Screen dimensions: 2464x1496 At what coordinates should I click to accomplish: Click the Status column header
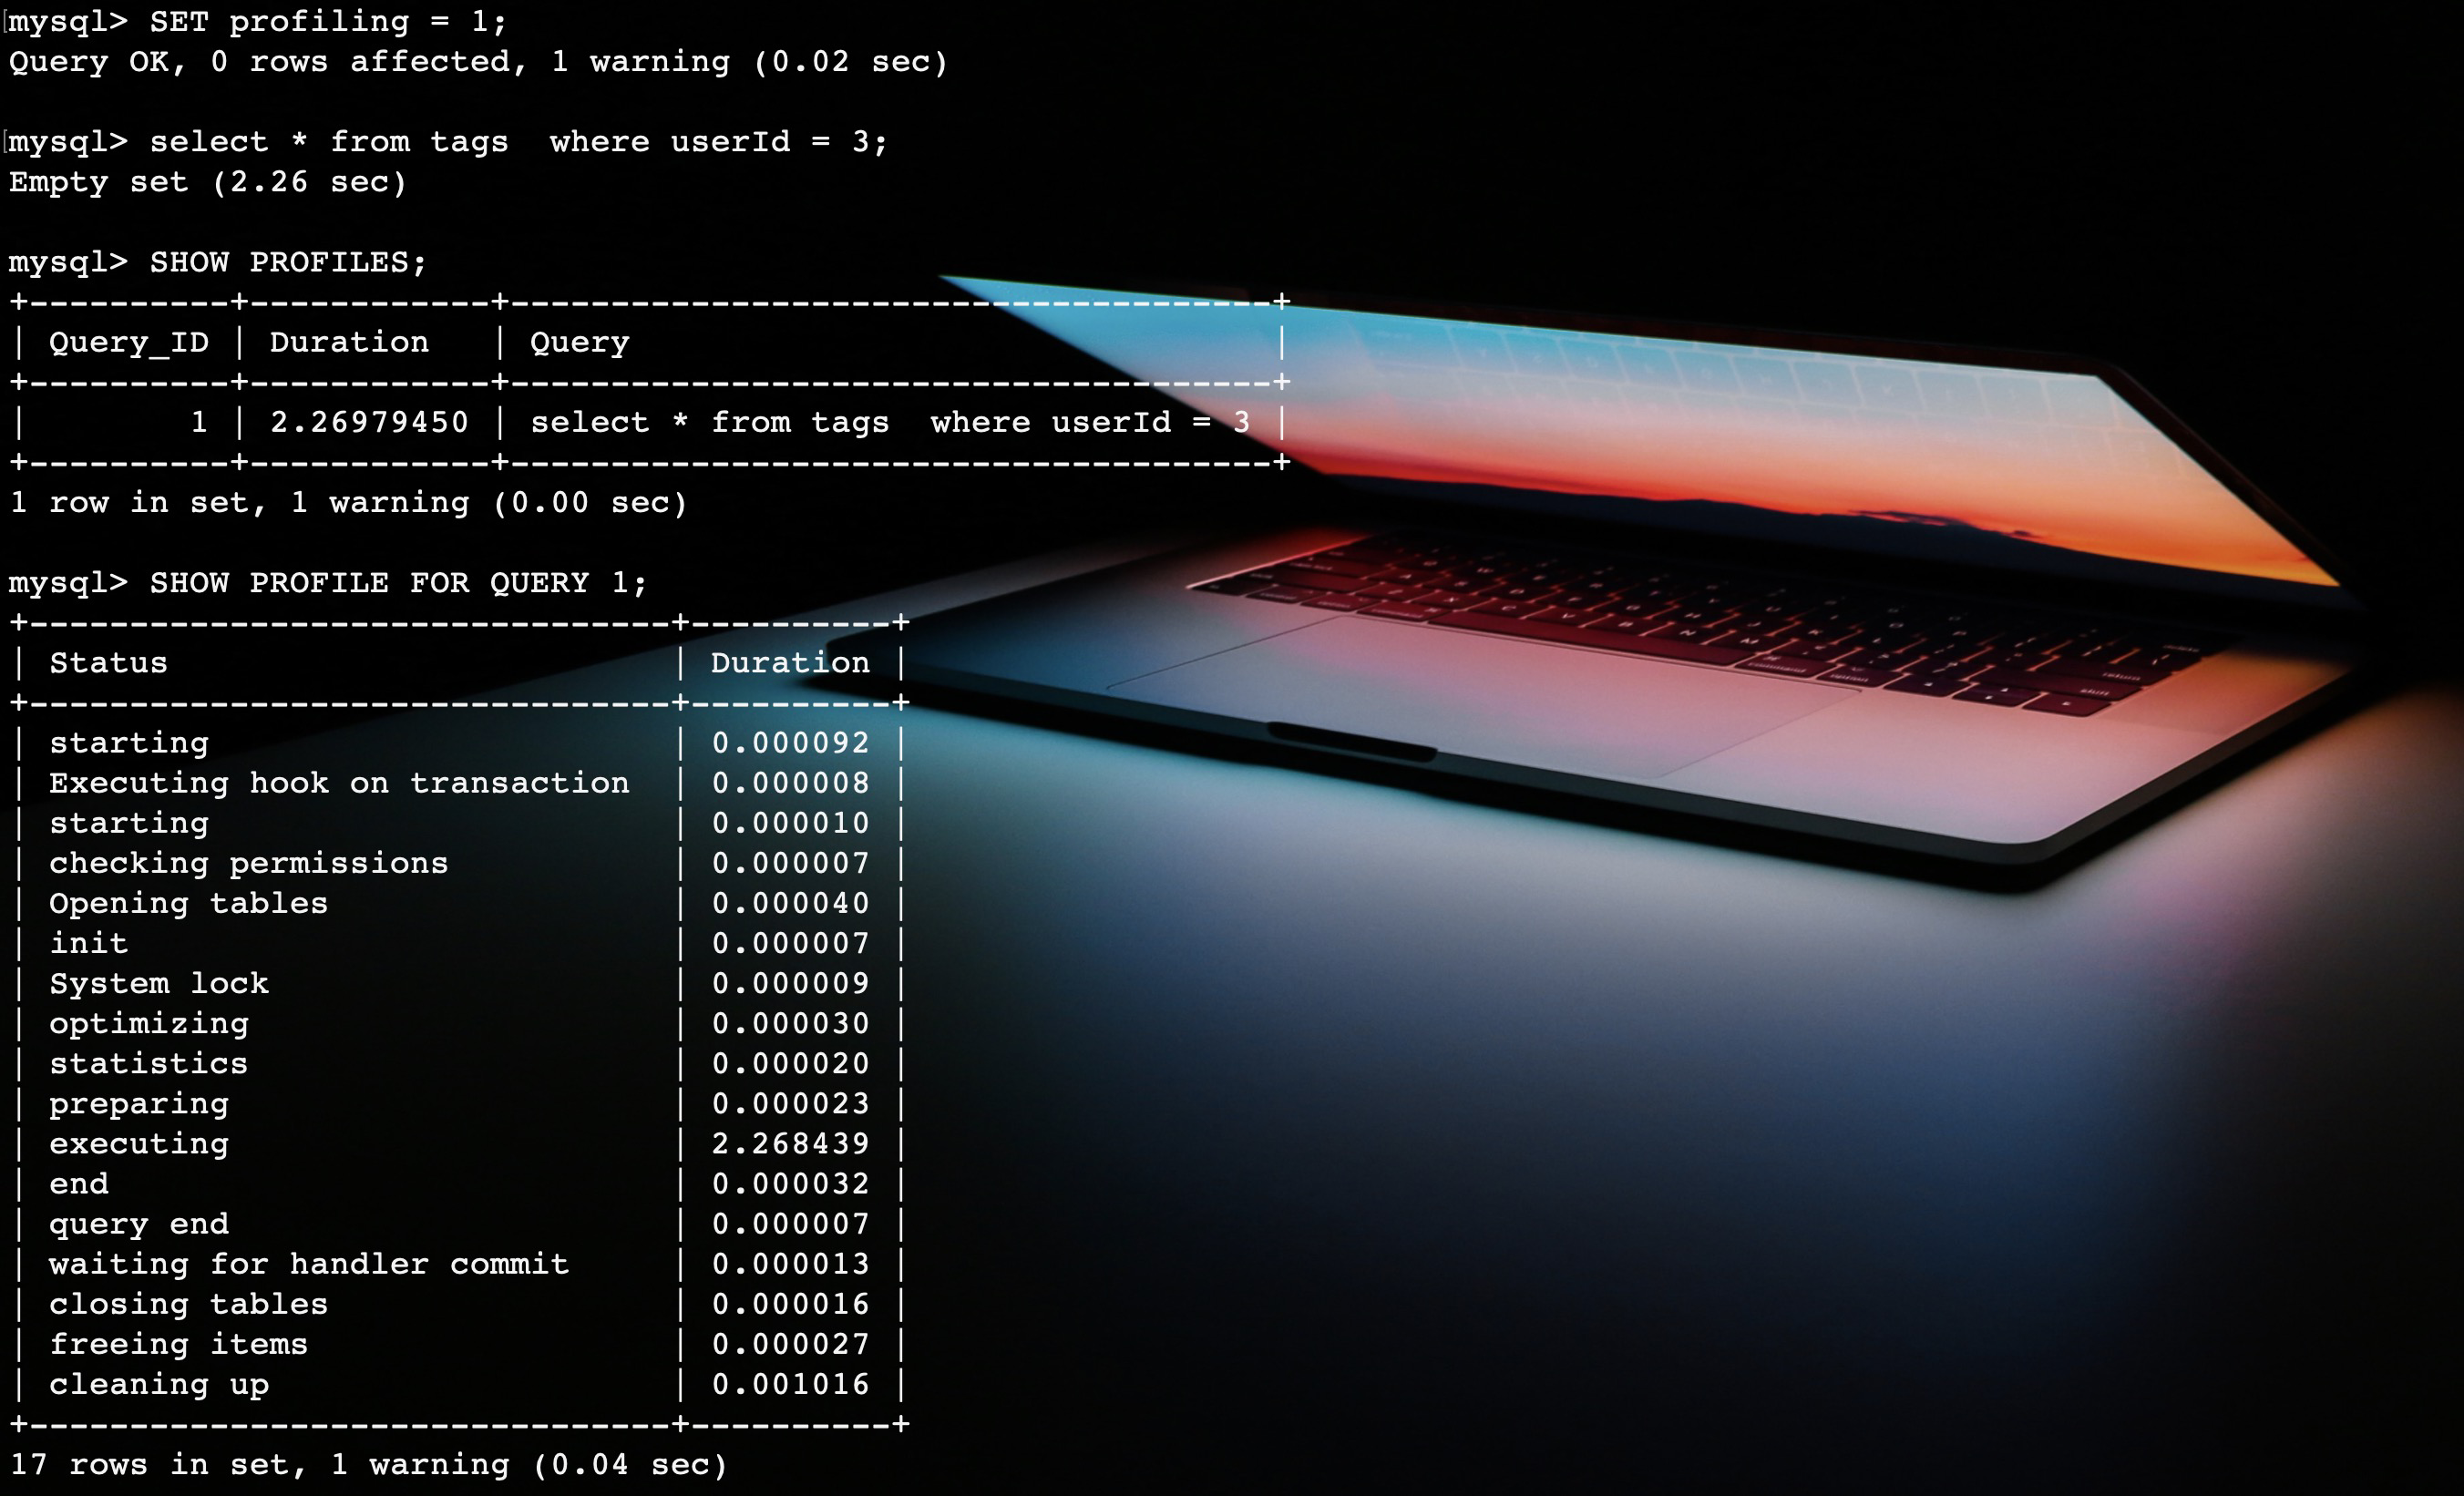pyautogui.click(x=109, y=662)
